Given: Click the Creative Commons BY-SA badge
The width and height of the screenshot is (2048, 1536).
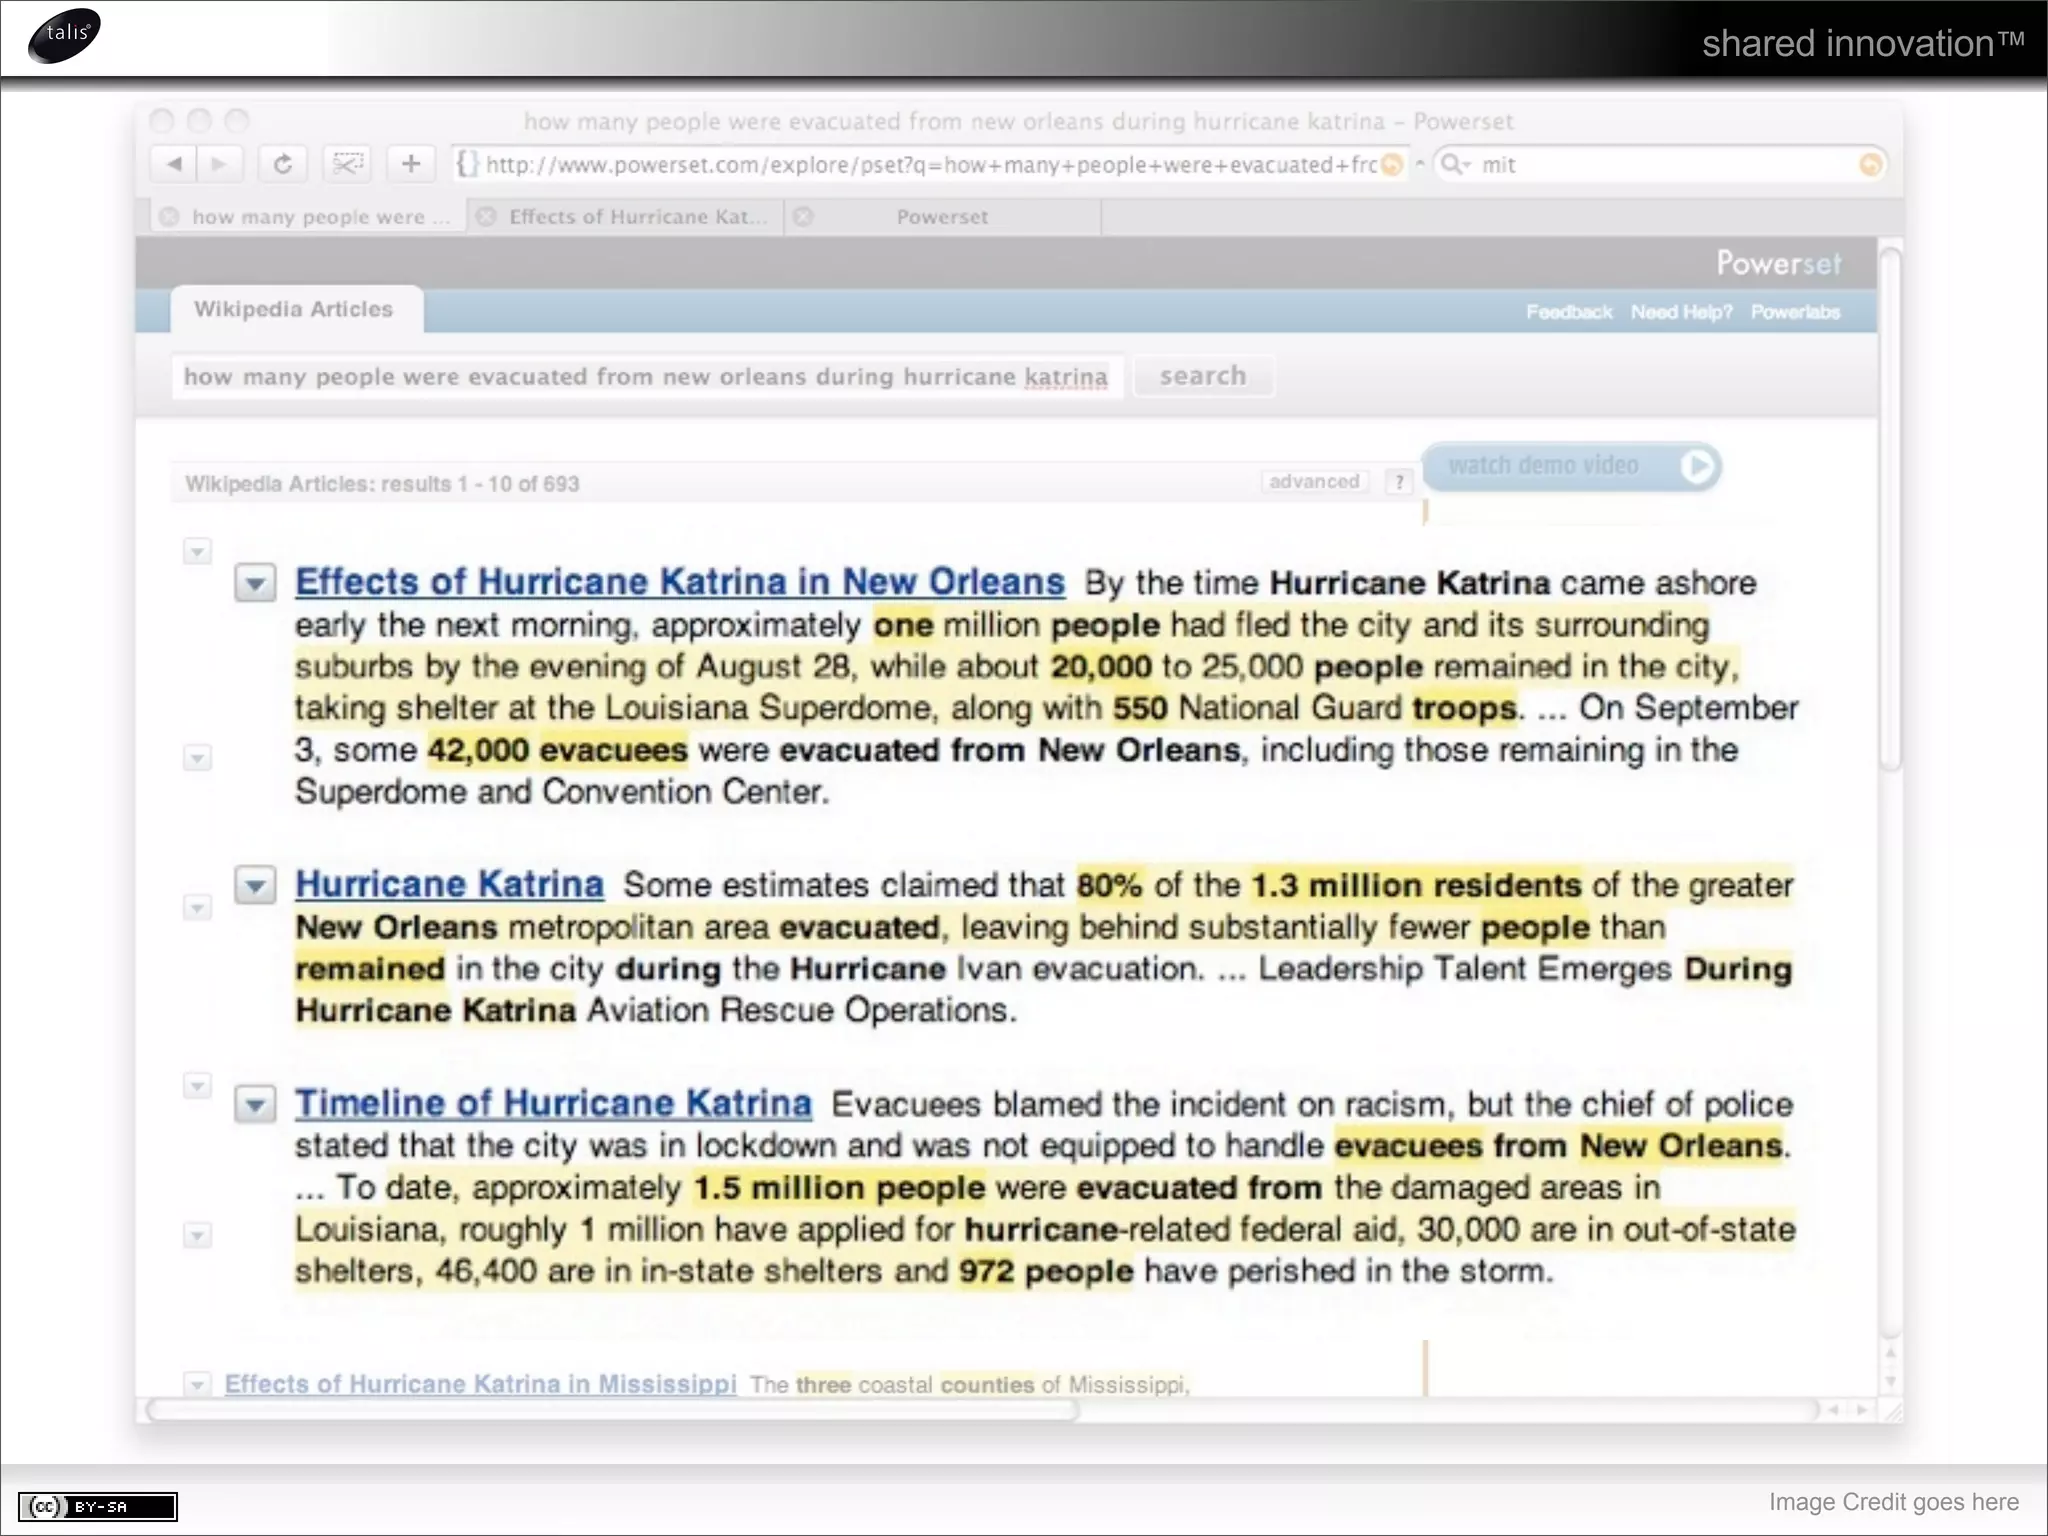Looking at the screenshot, I should pos(98,1506).
